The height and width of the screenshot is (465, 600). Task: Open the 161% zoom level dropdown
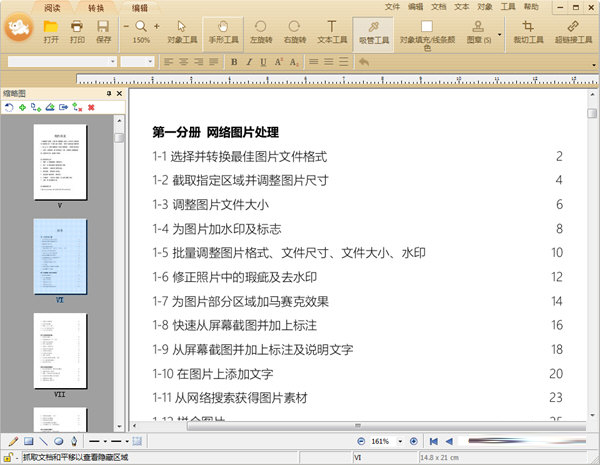399,441
